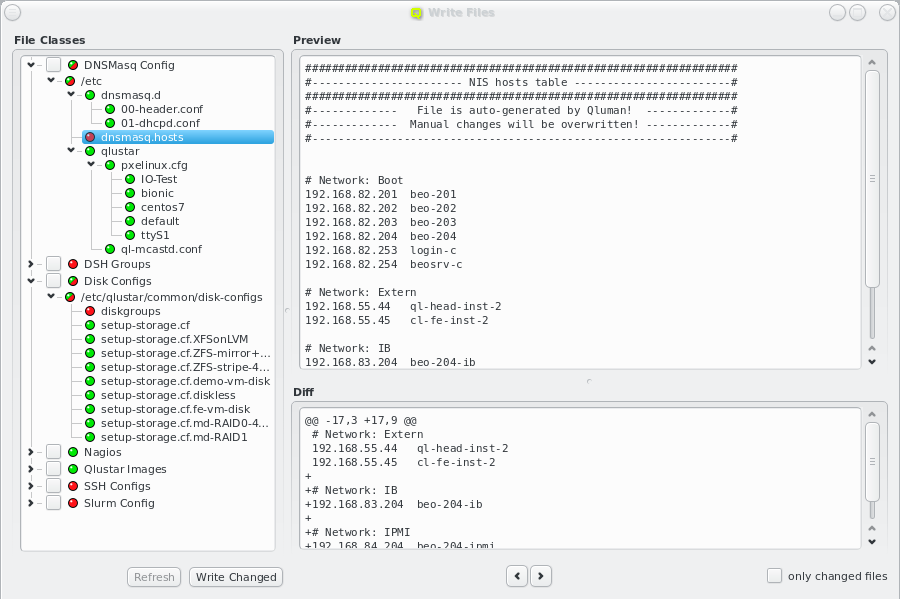Collapse the pxelinux.cfg tree node
900x599 pixels.
click(91, 165)
